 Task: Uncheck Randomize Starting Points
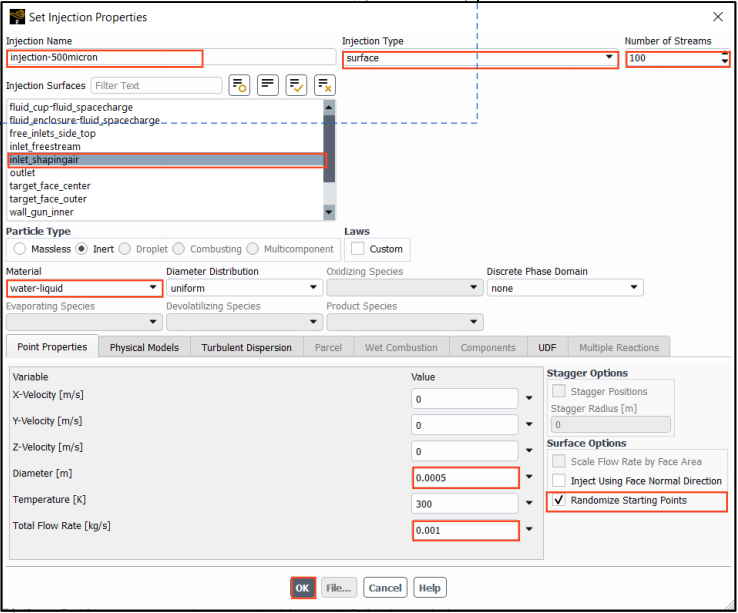pyautogui.click(x=560, y=500)
